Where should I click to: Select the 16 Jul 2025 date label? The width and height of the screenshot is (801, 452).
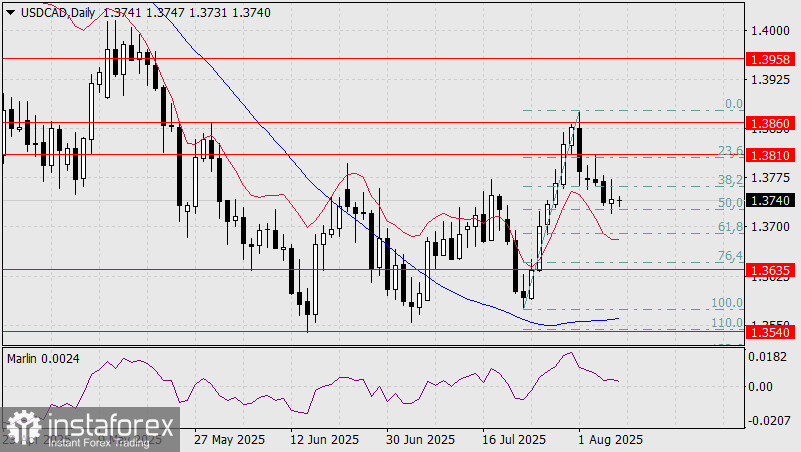(514, 440)
